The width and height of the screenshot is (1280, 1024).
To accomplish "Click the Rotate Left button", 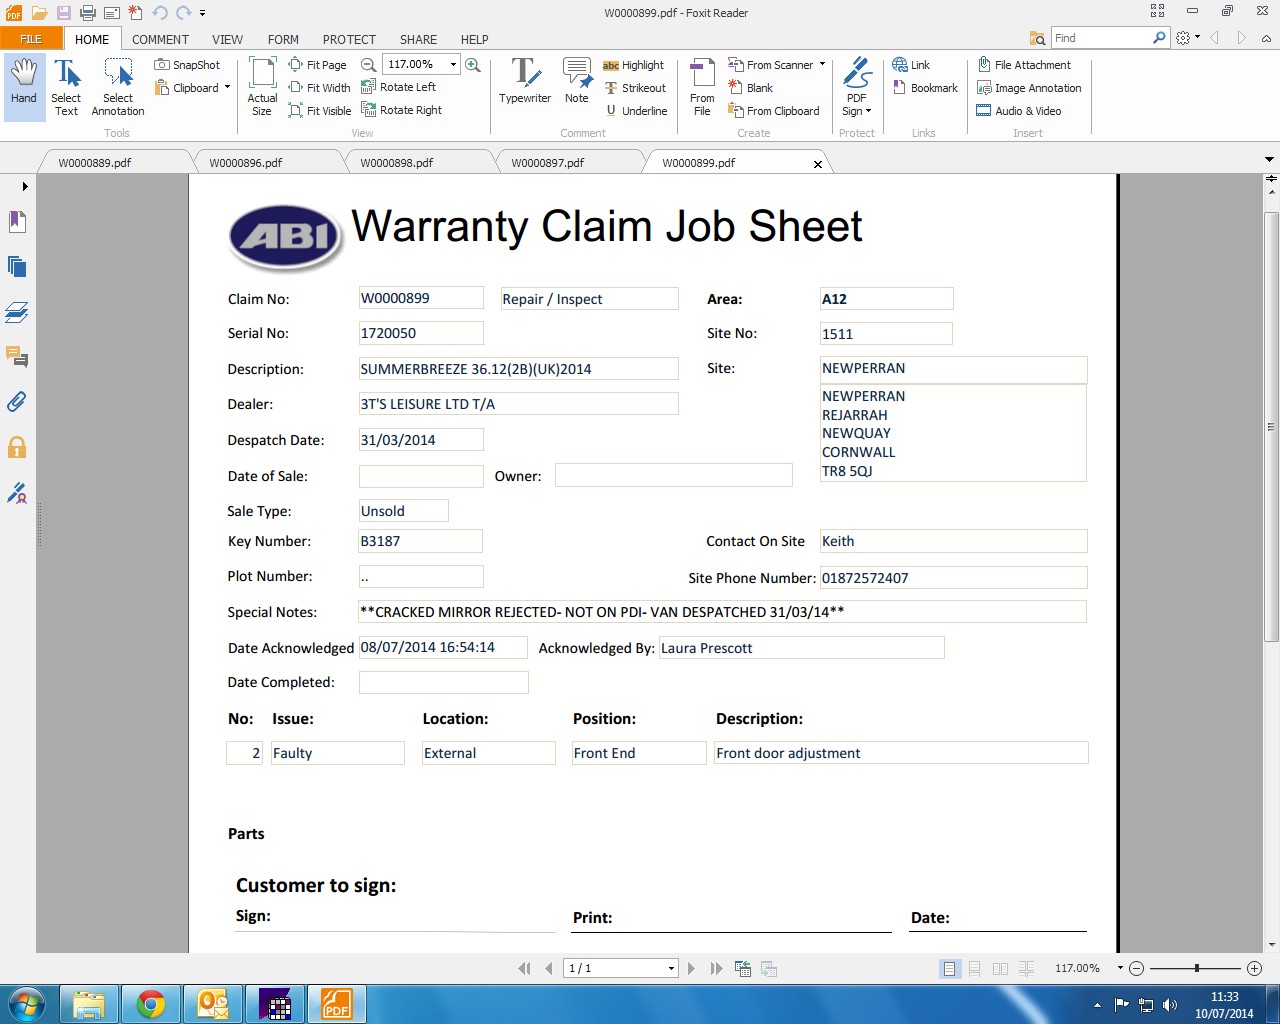I will coord(399,87).
